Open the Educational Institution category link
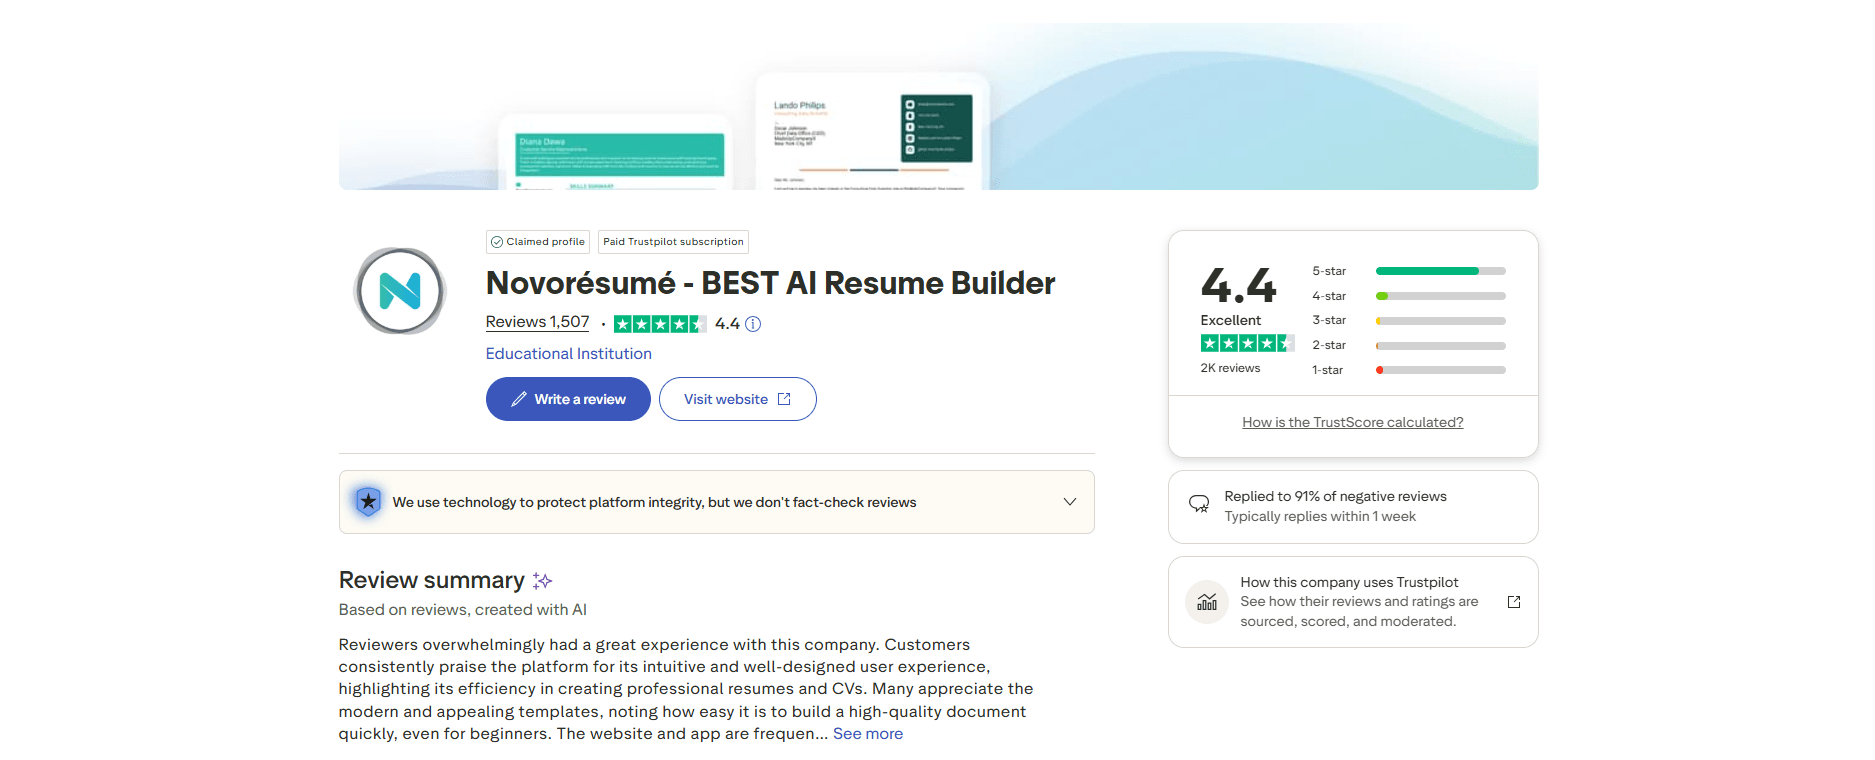1875x760 pixels. 569,354
